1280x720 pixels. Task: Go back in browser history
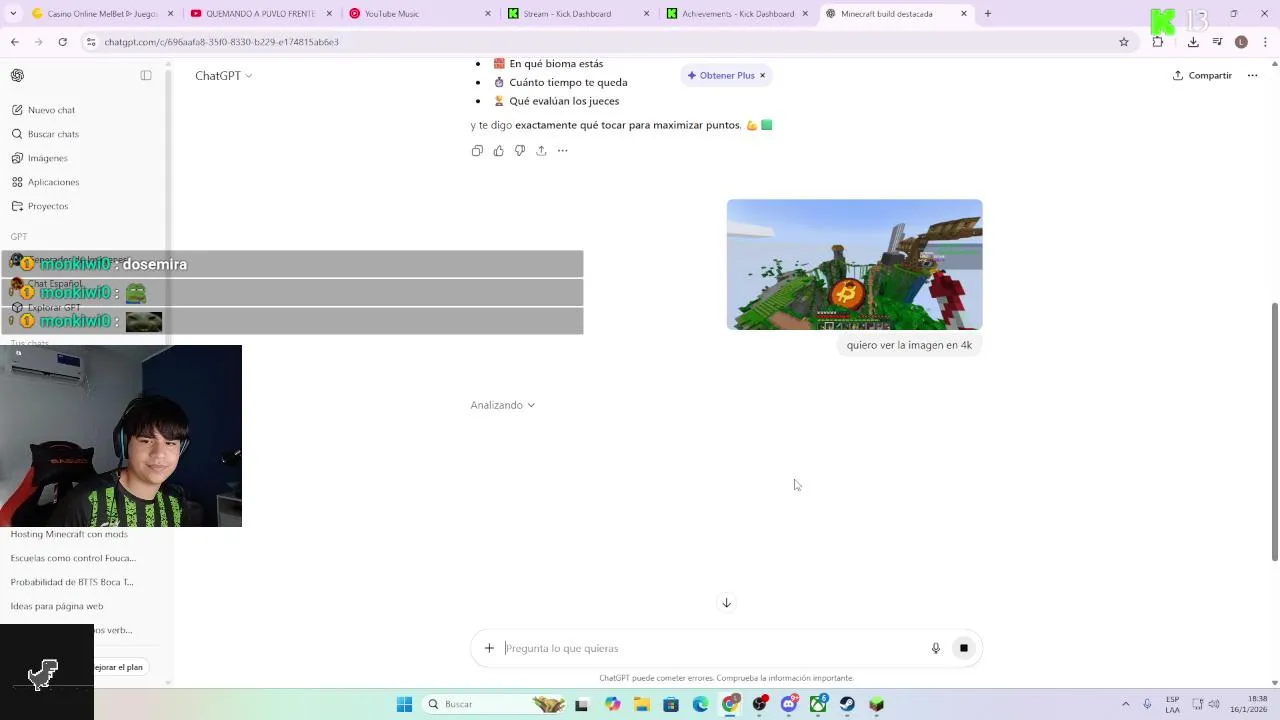pos(15,42)
